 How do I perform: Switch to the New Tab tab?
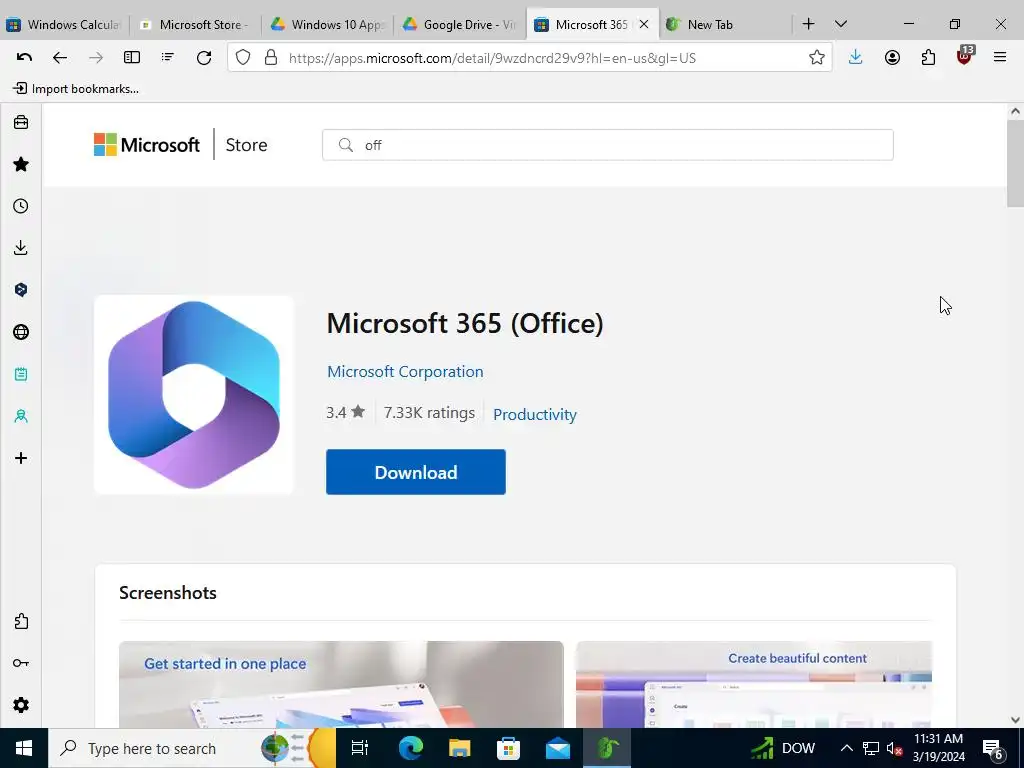pos(724,25)
